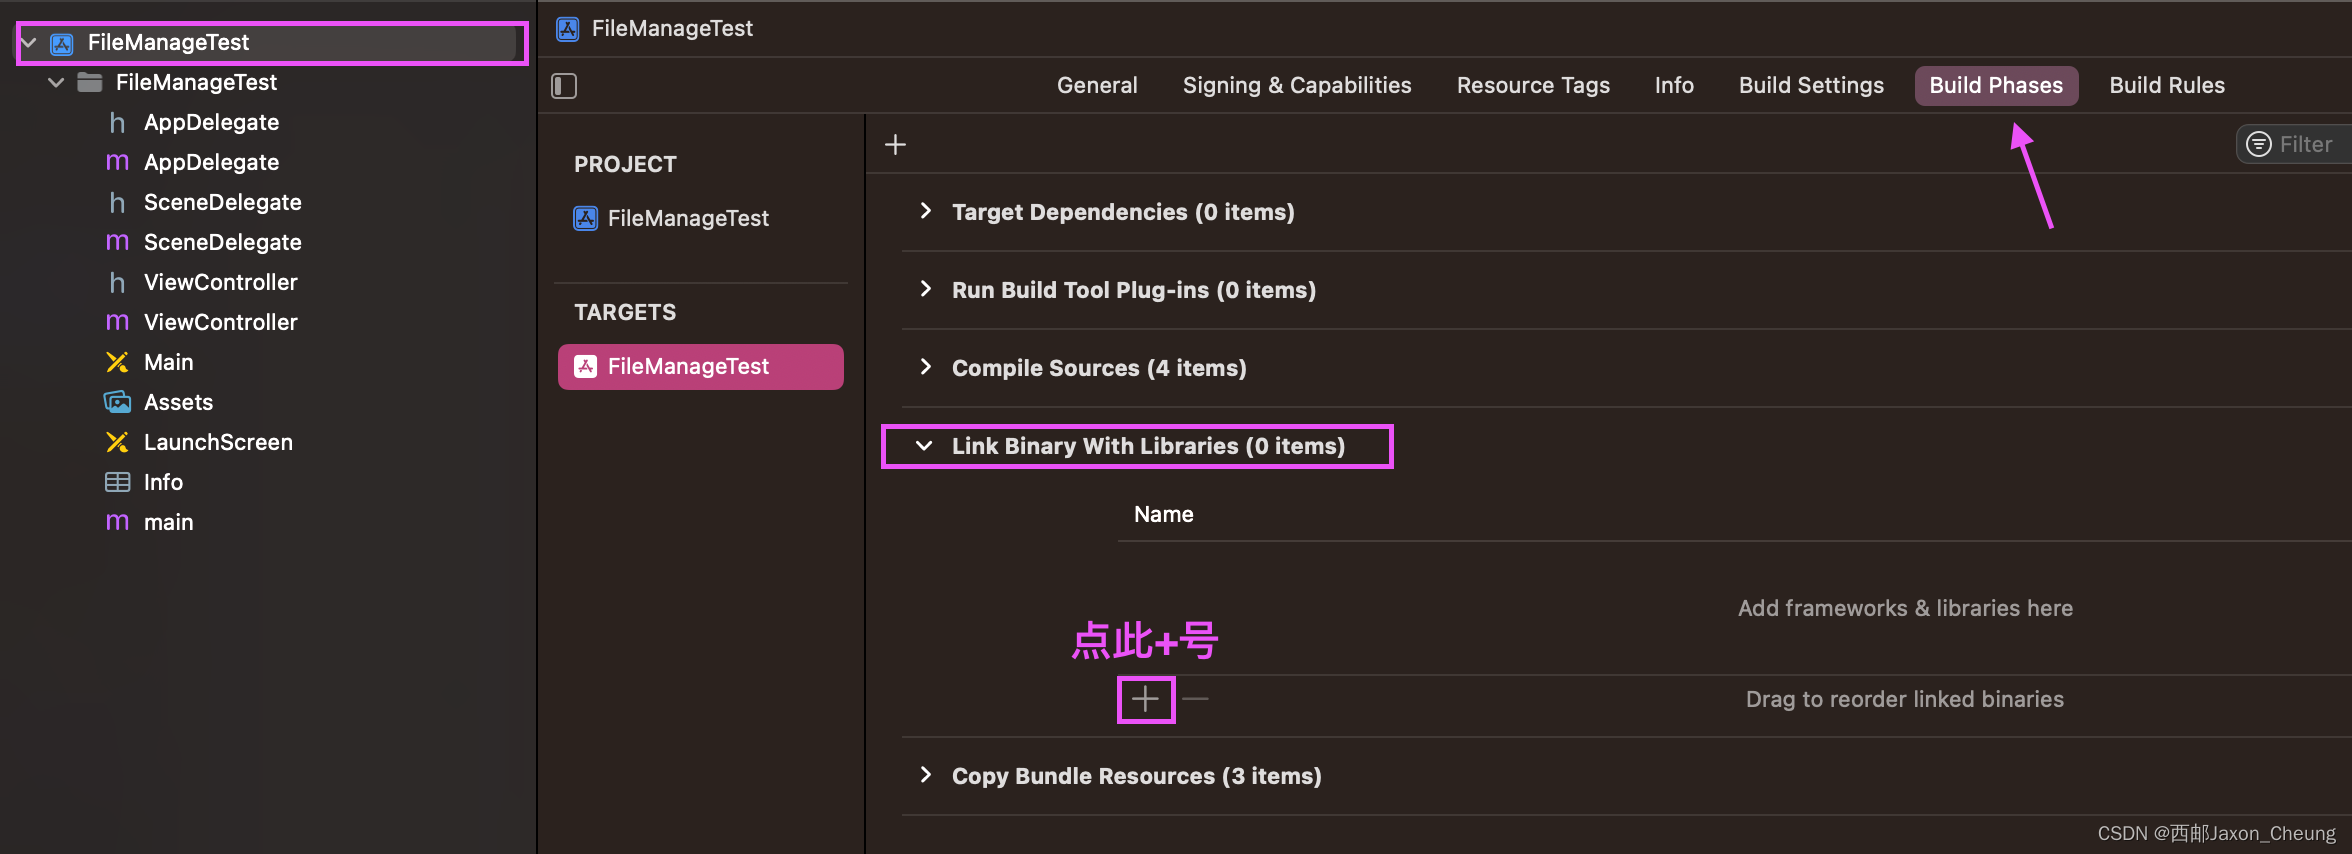Click the Run Build Tool Plug-ins title
2352x854 pixels.
click(x=1134, y=290)
